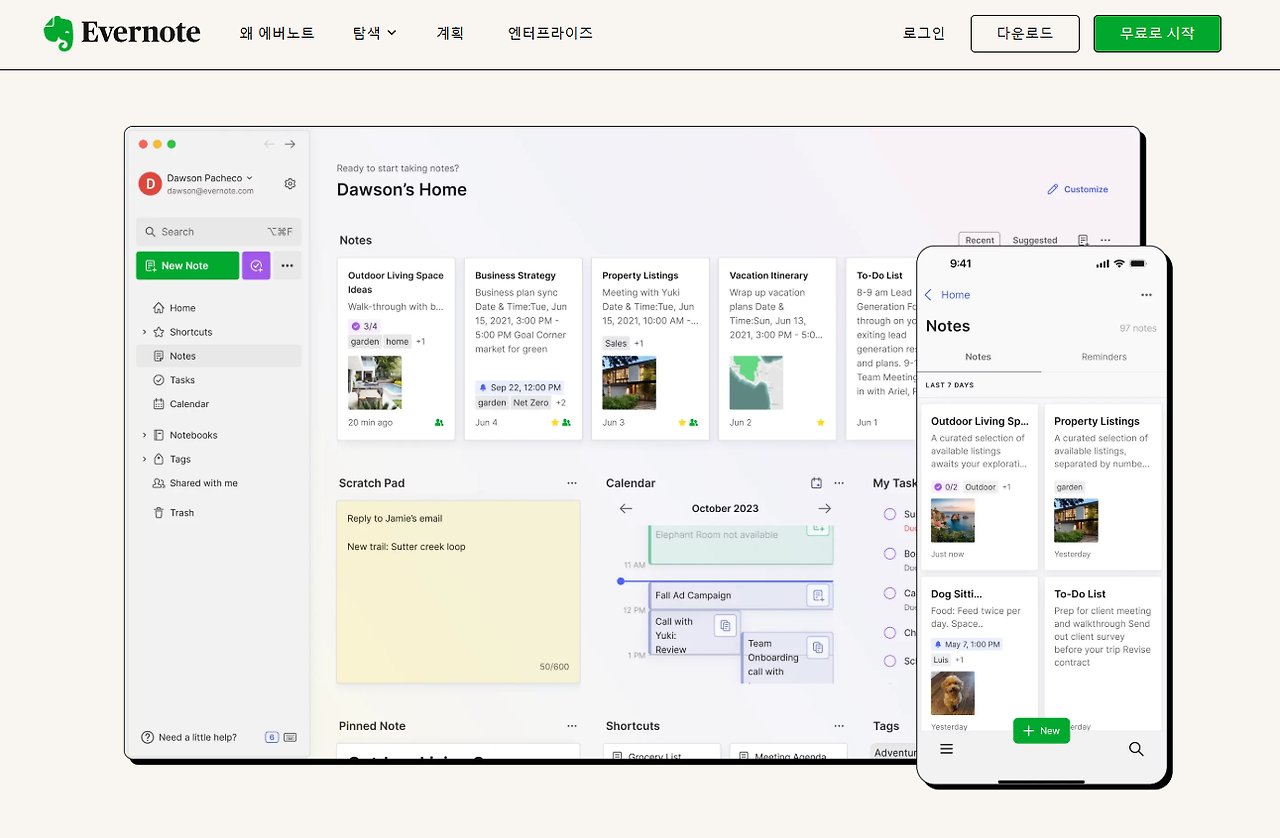Tap the hamburger menu icon on the phone
Image resolution: width=1280 pixels, height=838 pixels.
[x=947, y=749]
